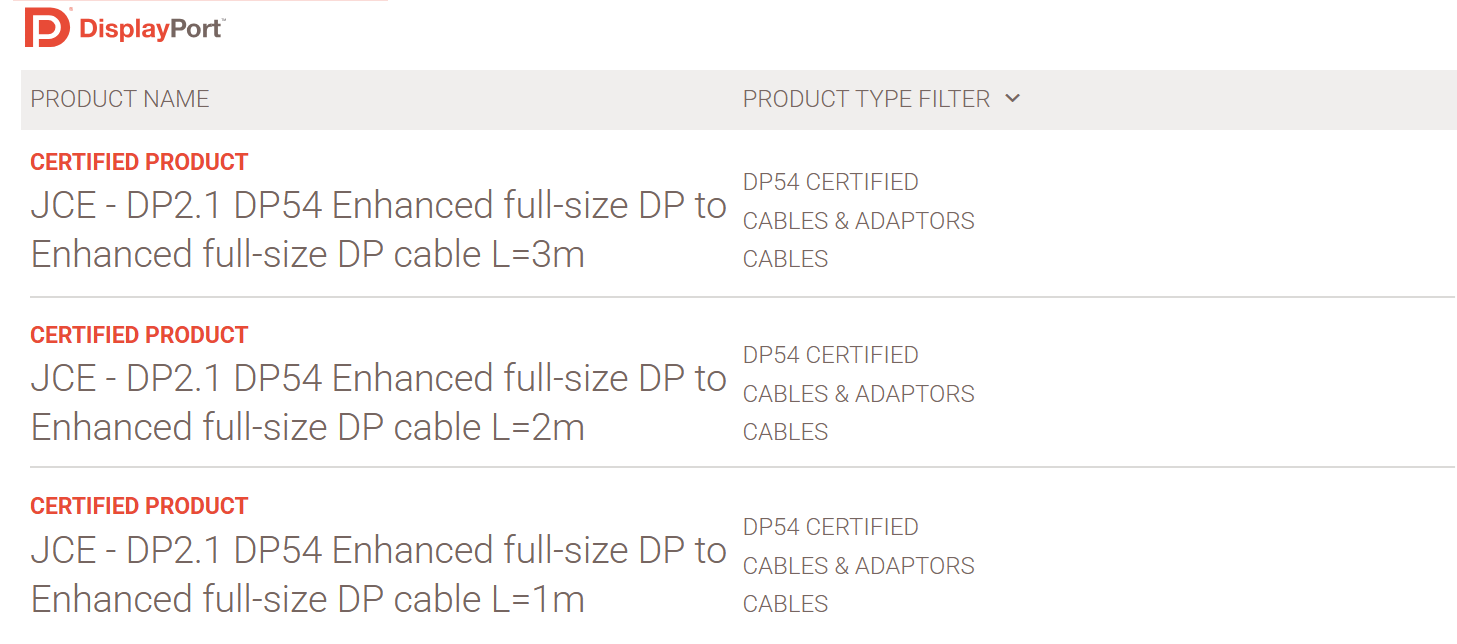Screen dimensions: 1457x644
Task: Select DP54 Certified tag in L=2m row
Action: [x=830, y=355]
